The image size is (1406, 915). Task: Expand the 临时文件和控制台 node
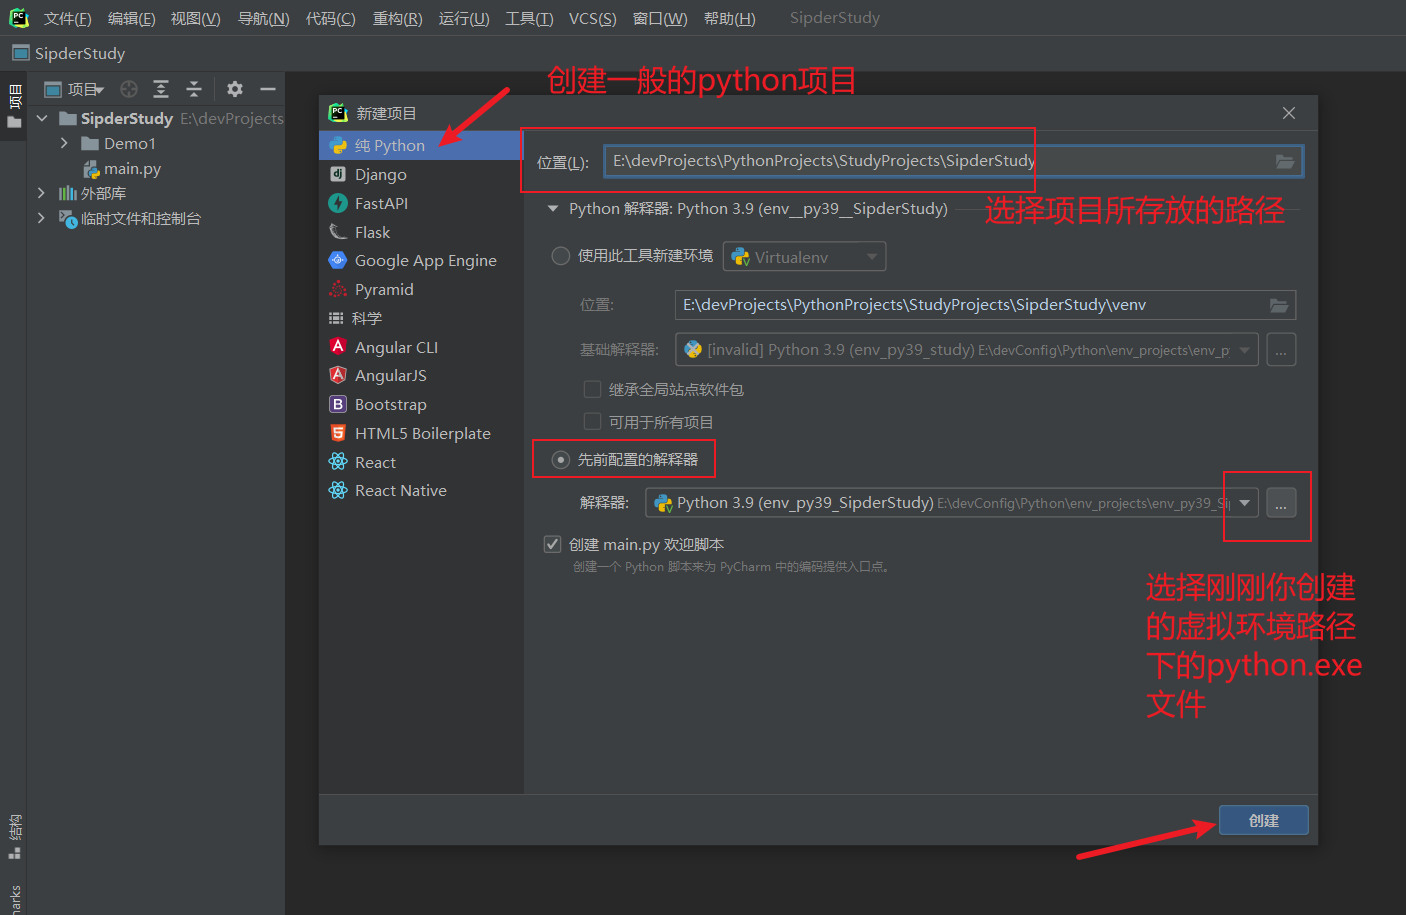click(41, 218)
